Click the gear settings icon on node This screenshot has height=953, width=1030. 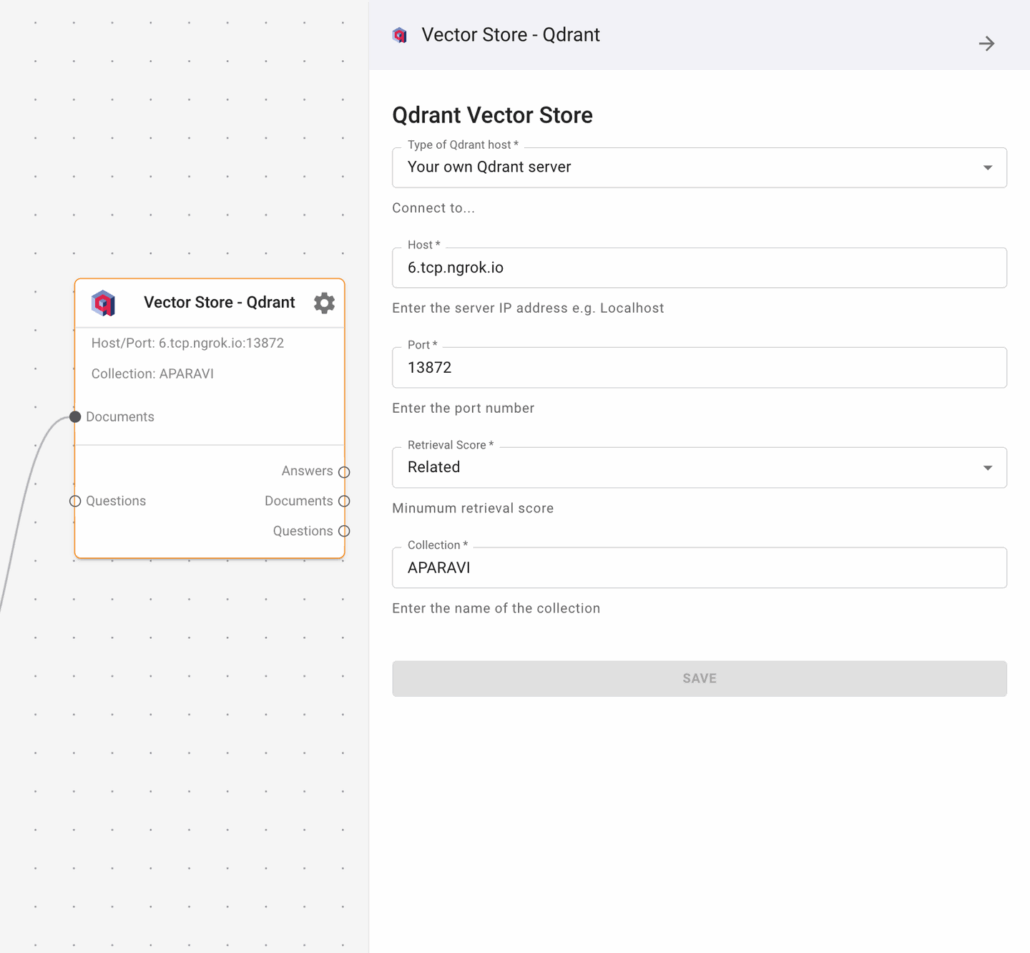[324, 303]
